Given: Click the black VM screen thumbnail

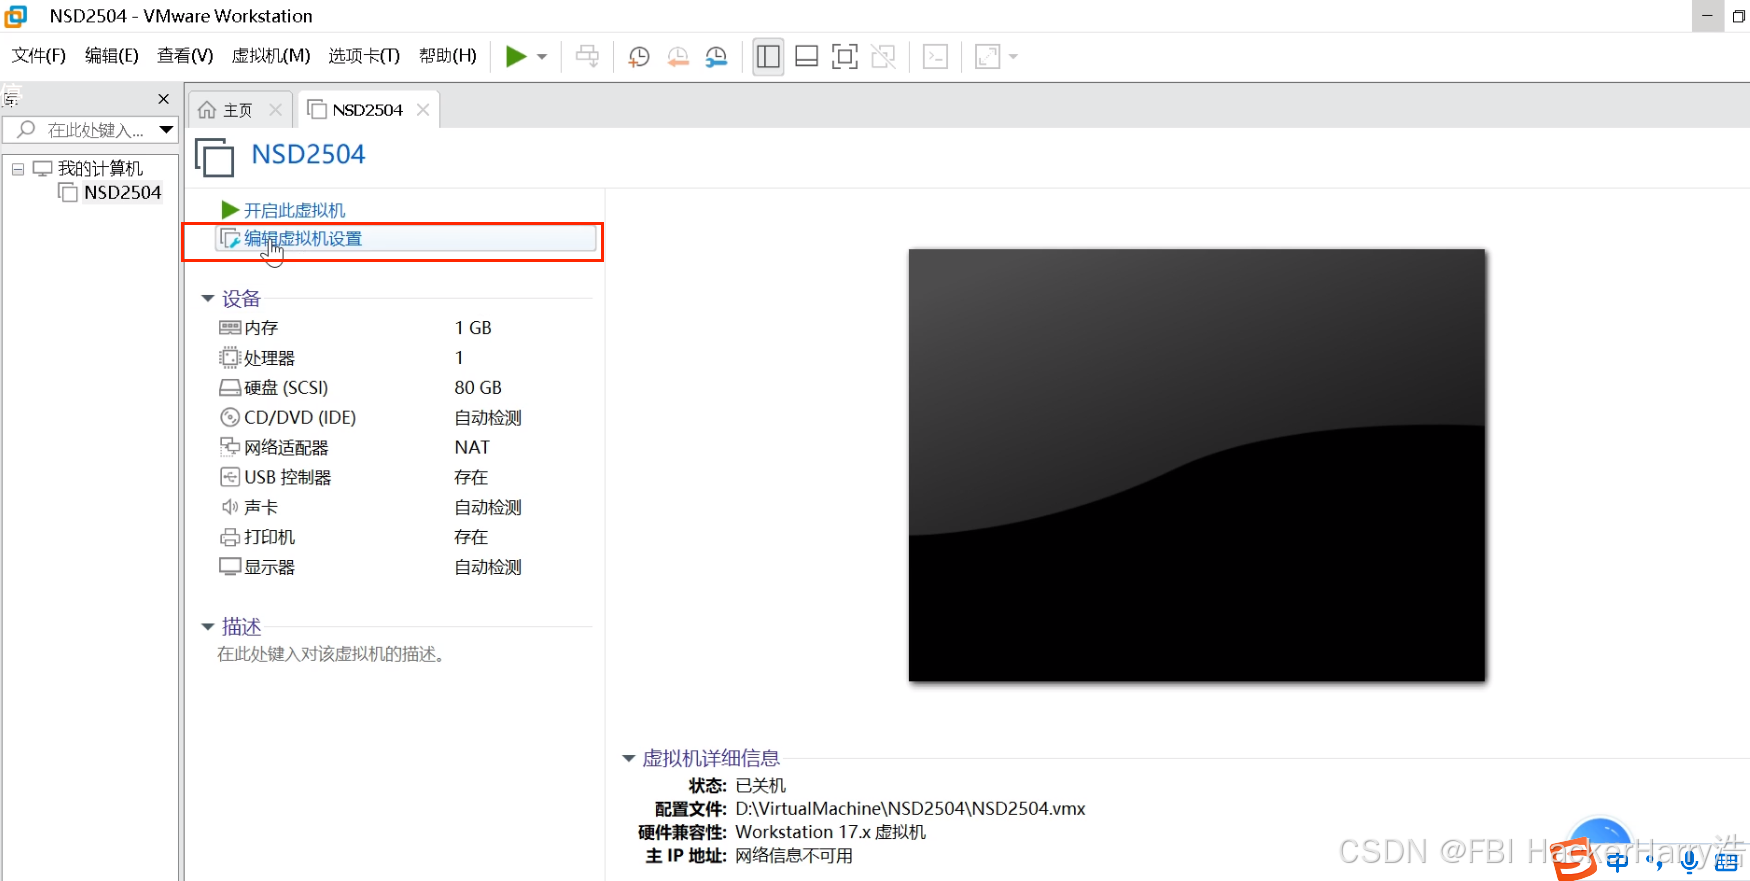Looking at the screenshot, I should pos(1197,465).
